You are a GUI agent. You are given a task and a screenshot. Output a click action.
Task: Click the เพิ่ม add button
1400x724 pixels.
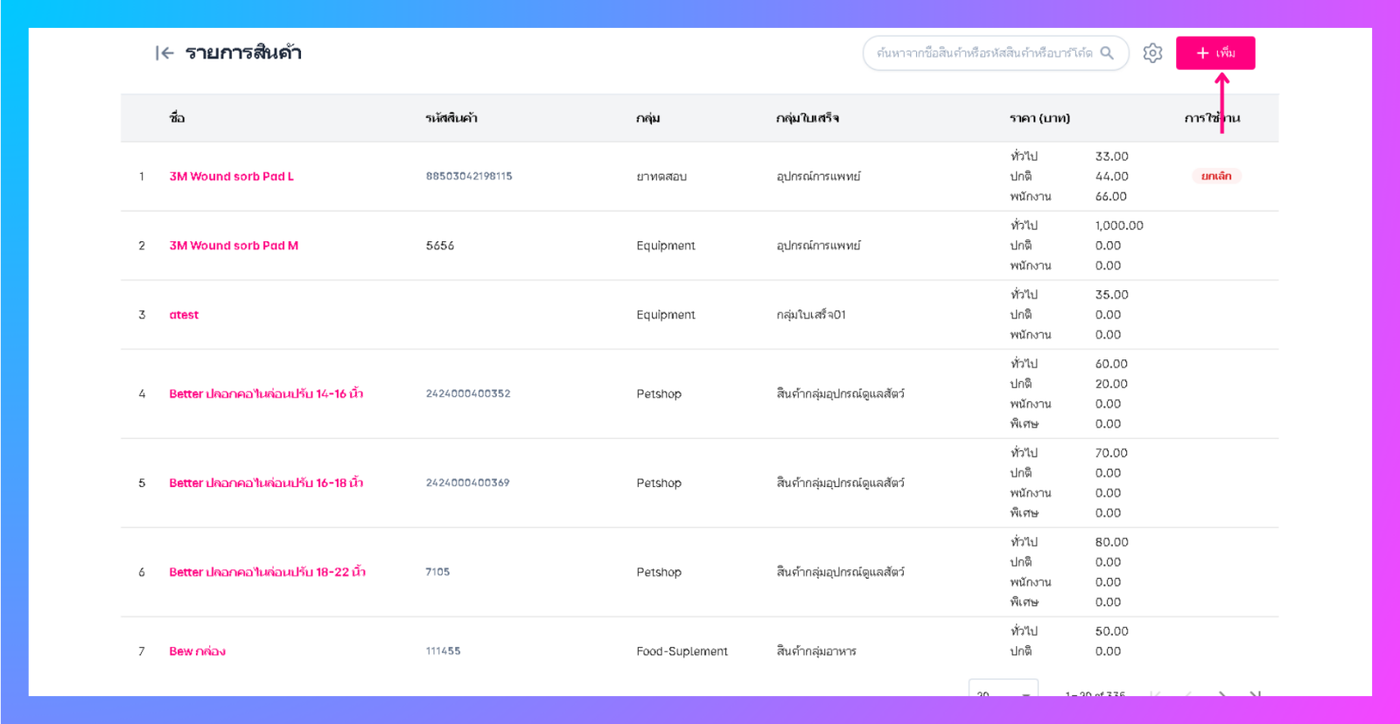[1215, 53]
